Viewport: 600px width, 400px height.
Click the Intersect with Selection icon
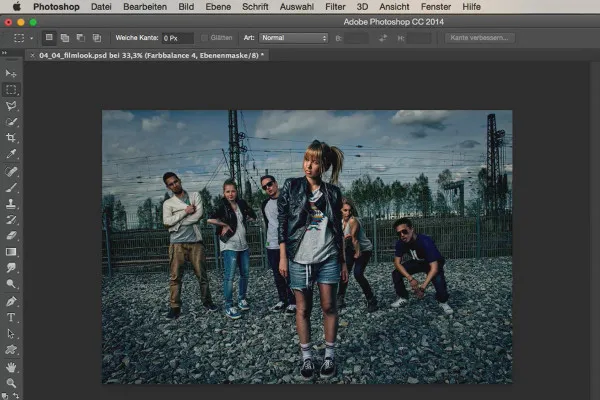click(96, 38)
